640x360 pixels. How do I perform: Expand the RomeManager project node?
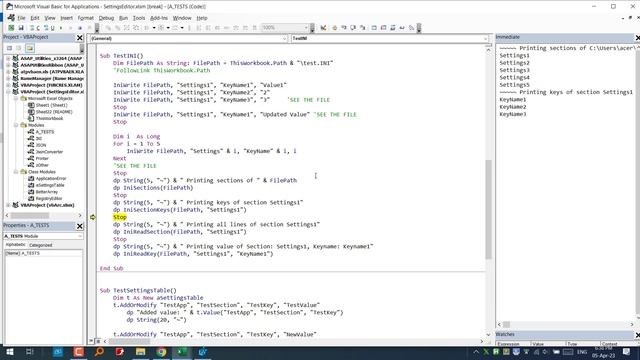8,78
